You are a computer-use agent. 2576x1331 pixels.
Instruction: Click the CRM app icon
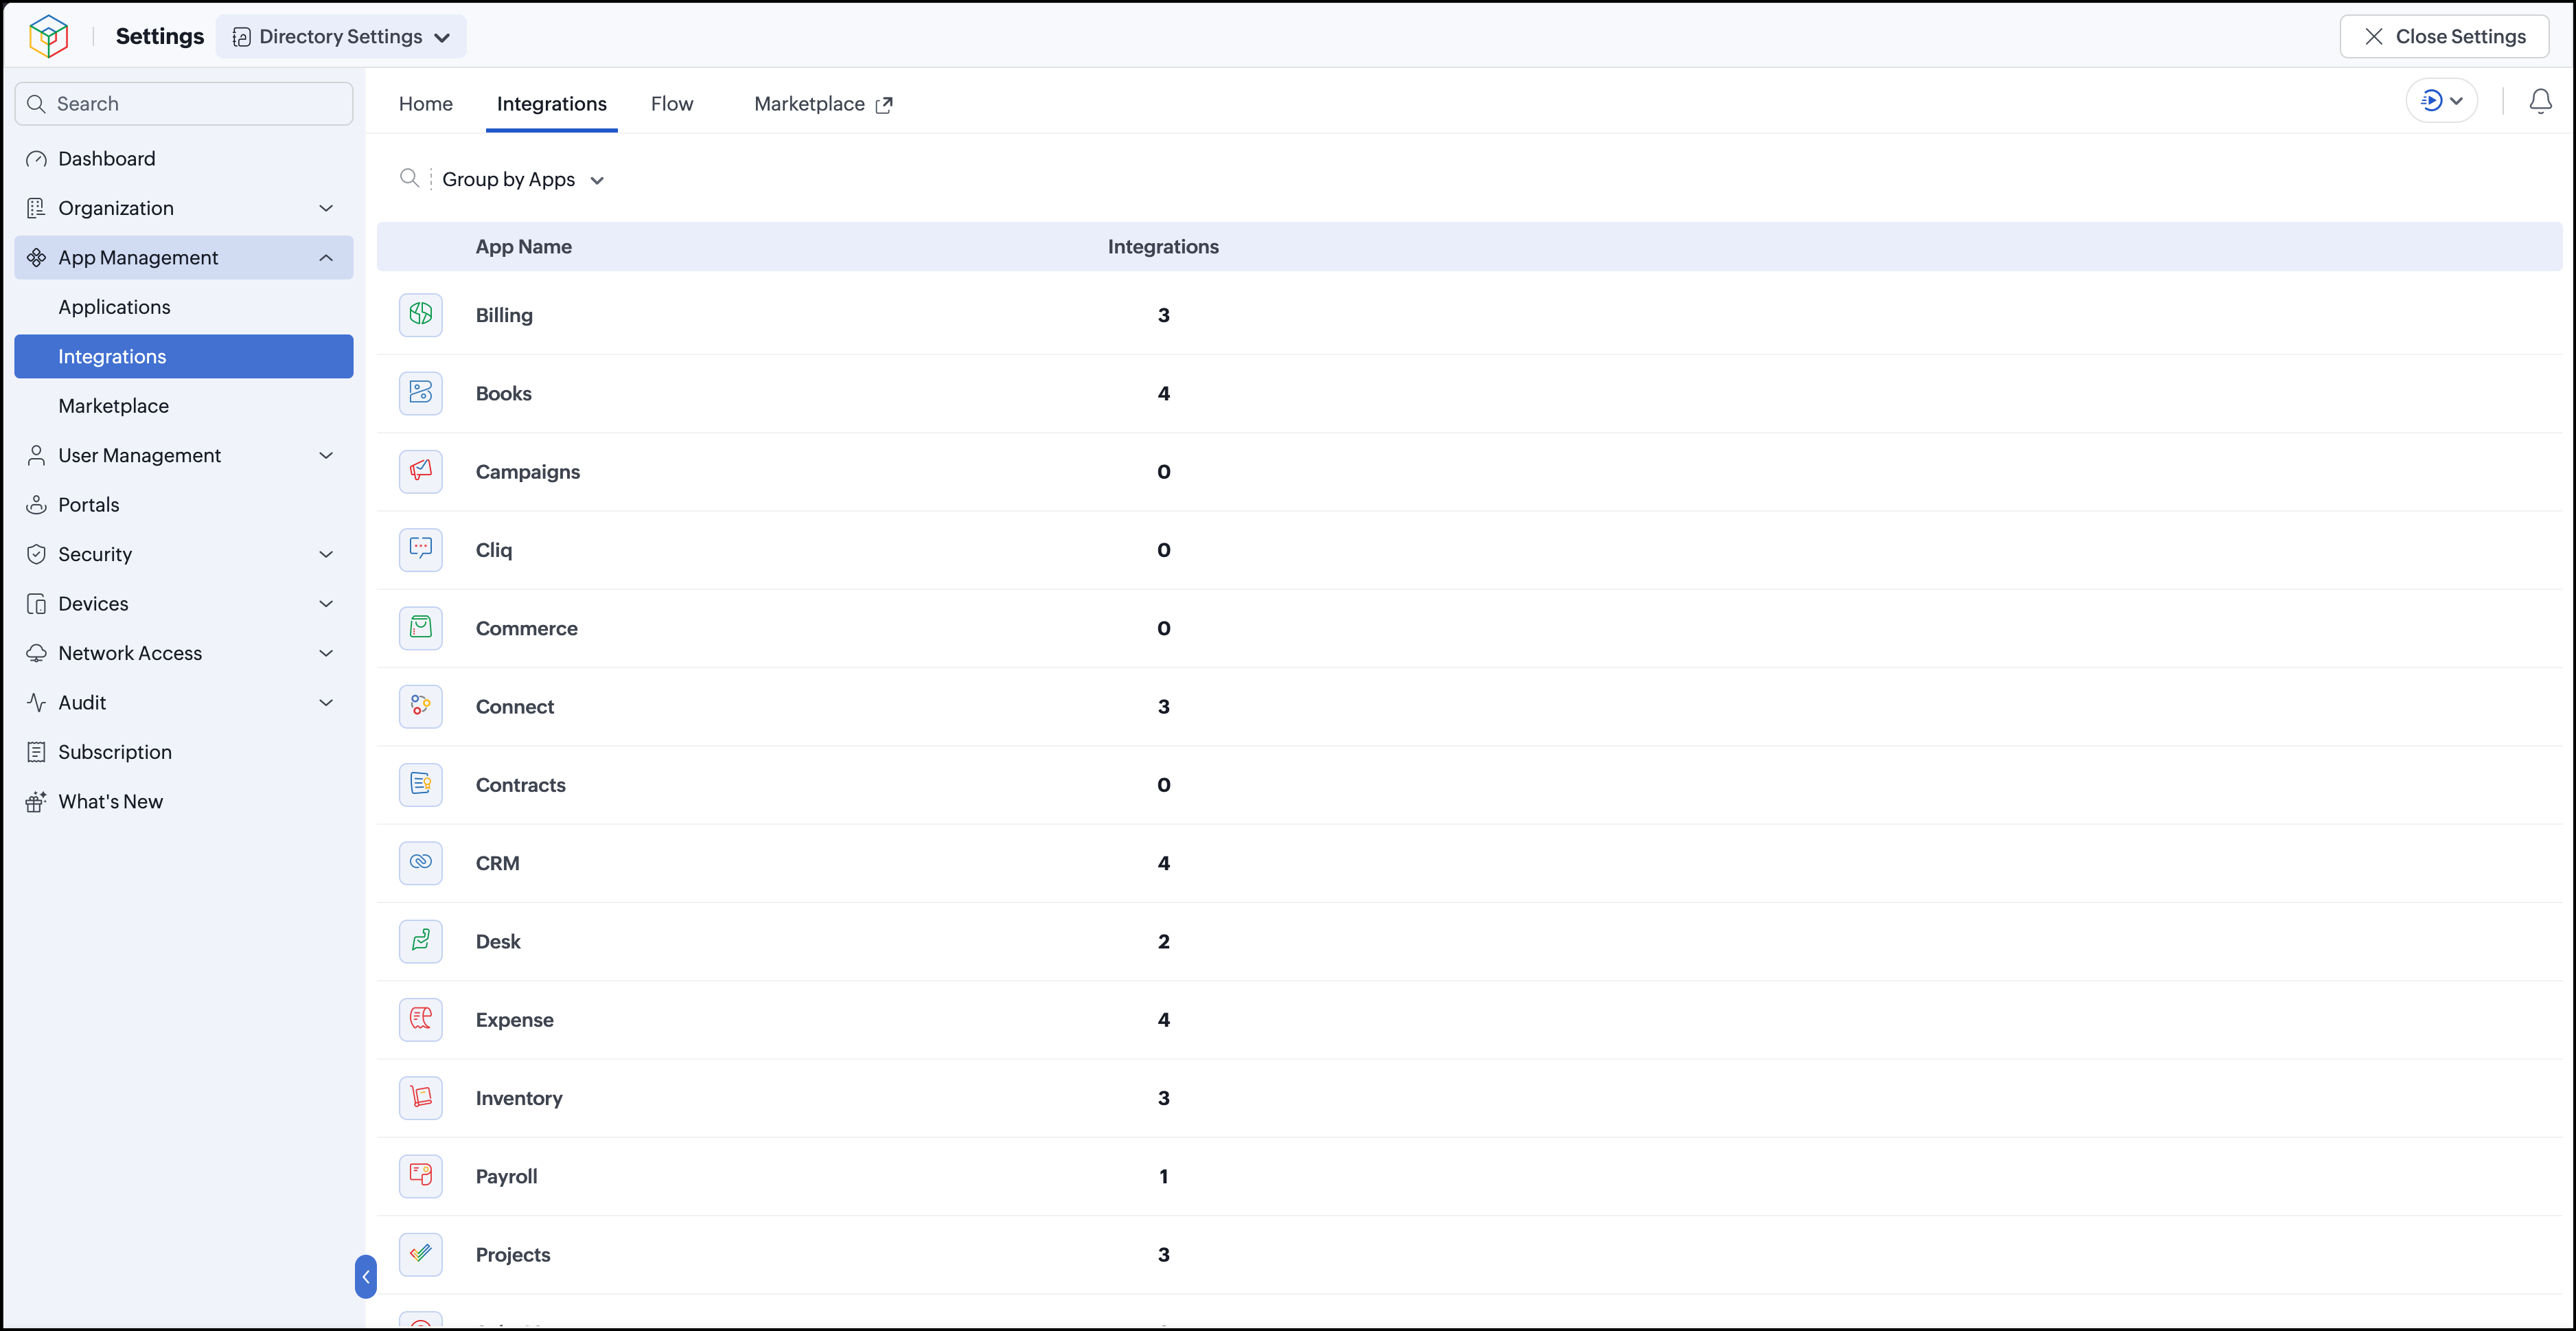[421, 863]
